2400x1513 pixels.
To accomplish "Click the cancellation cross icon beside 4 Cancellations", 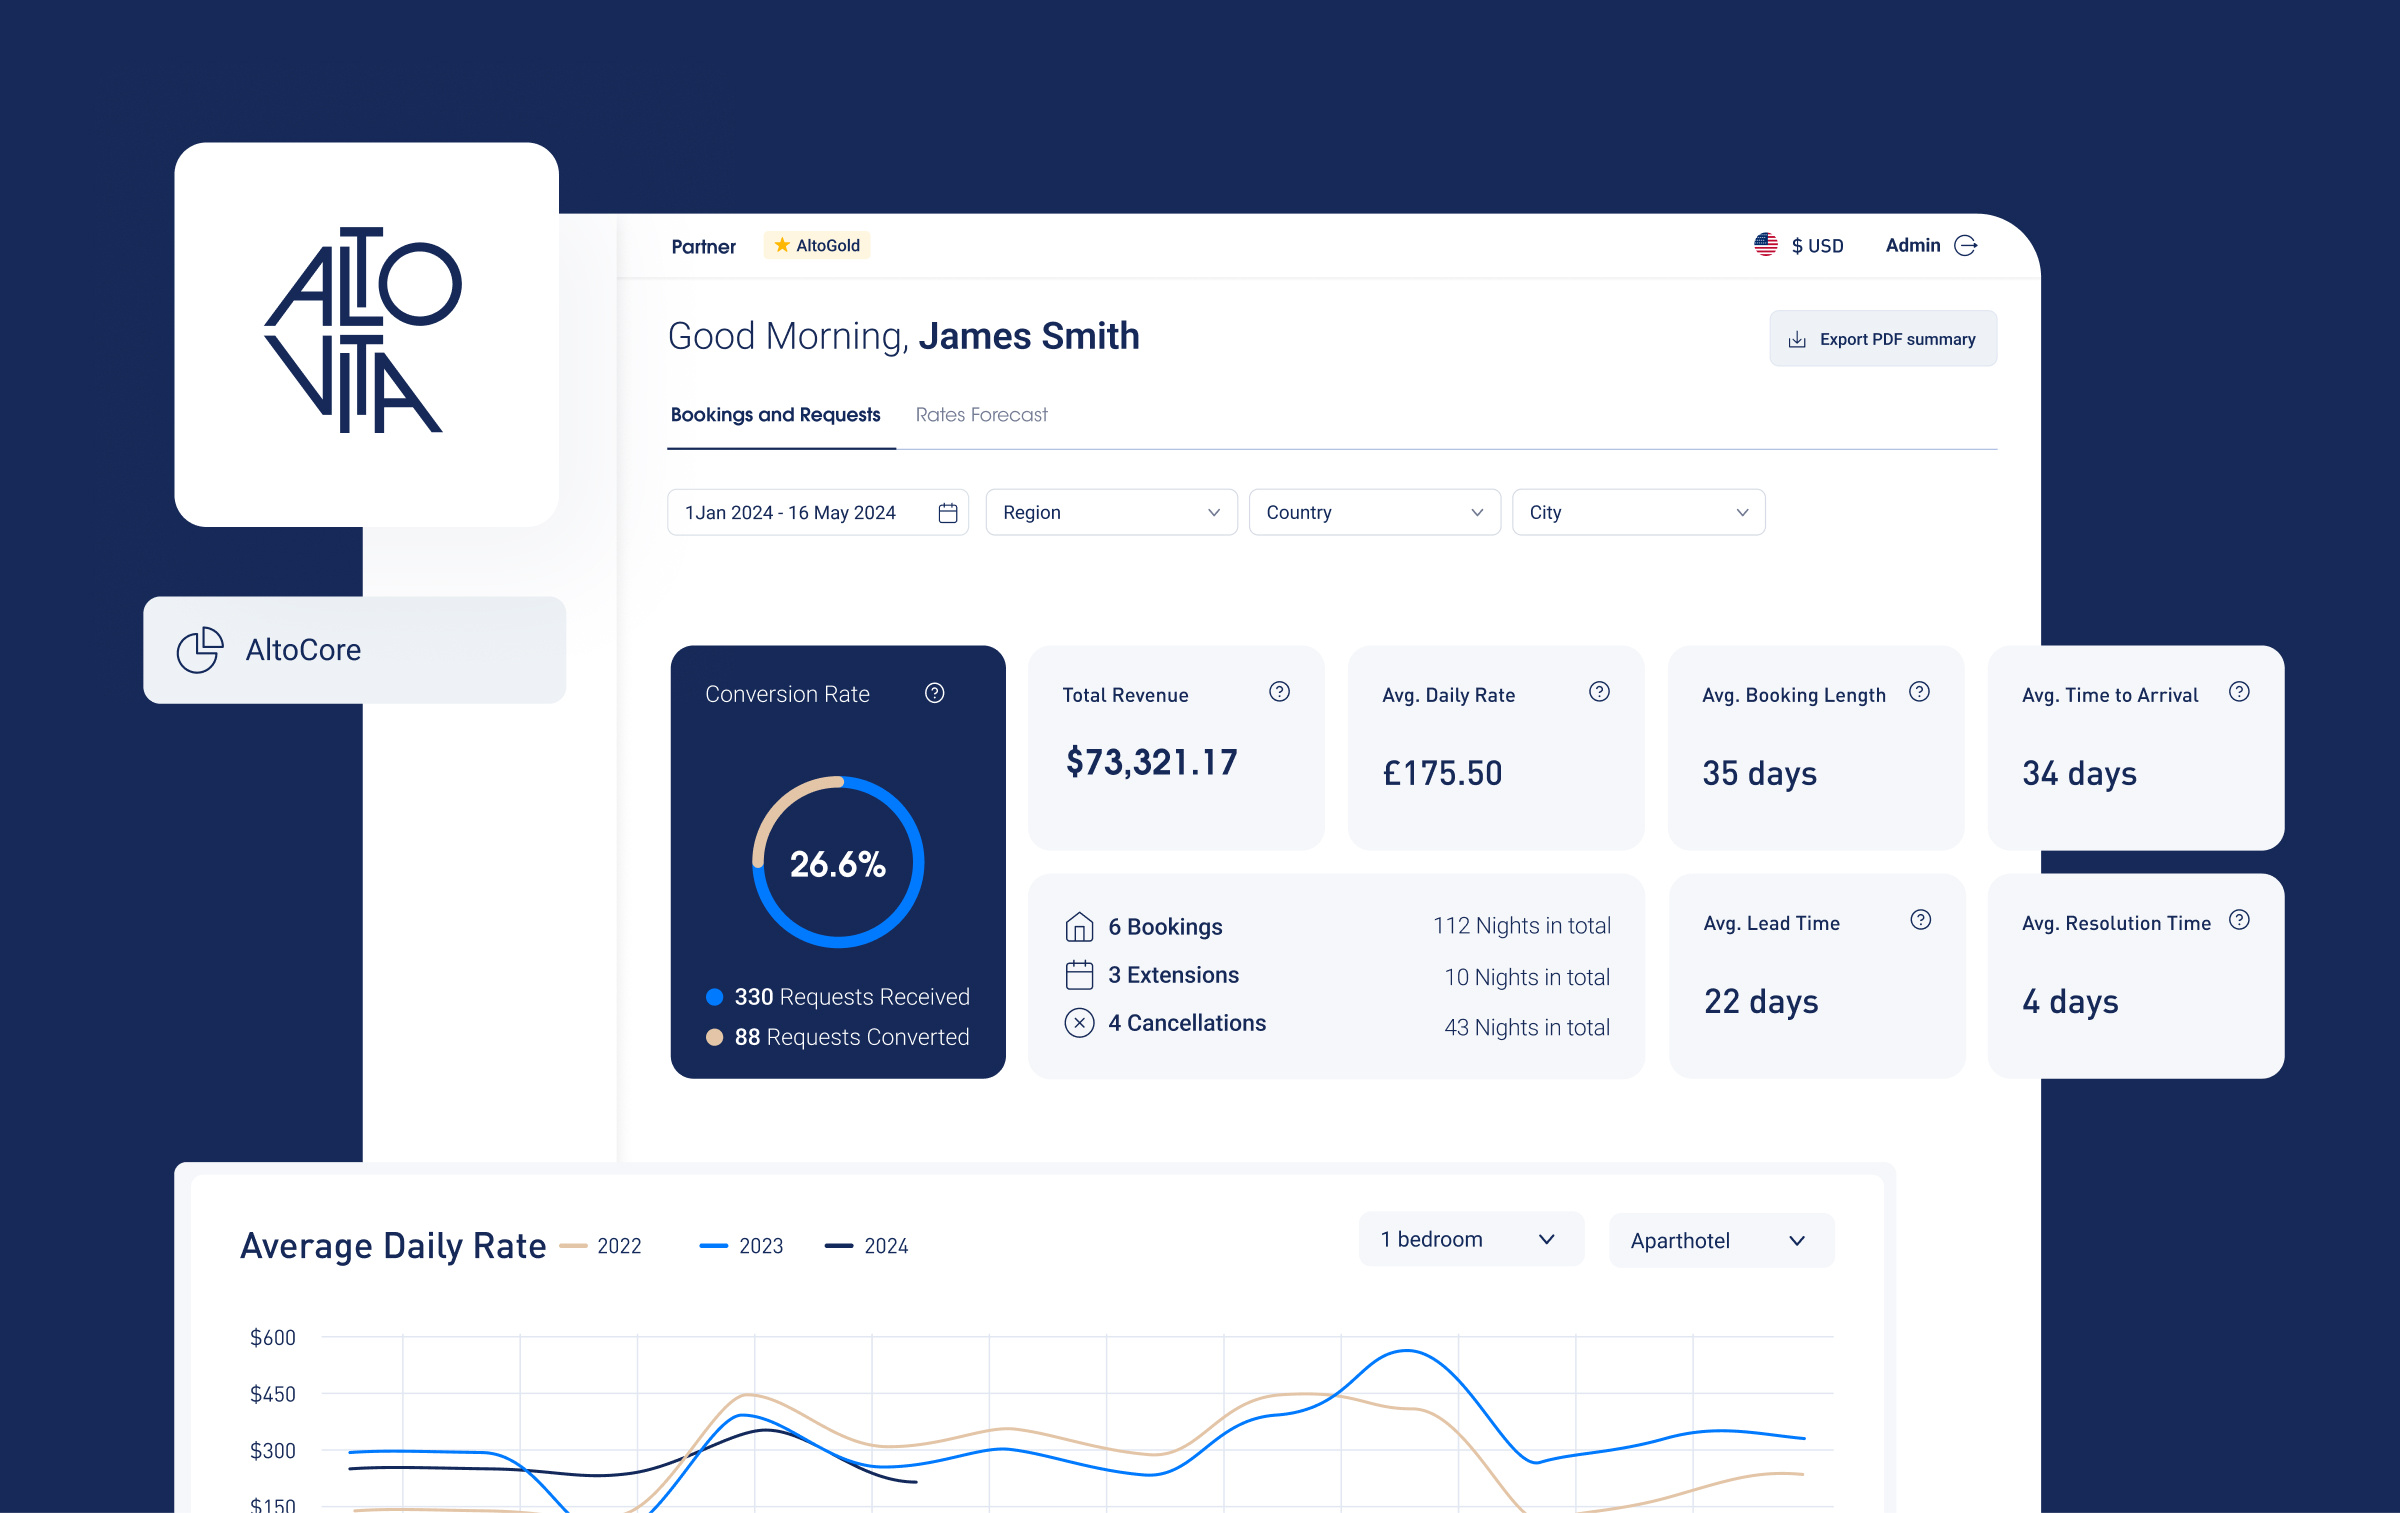I will [x=1079, y=1023].
